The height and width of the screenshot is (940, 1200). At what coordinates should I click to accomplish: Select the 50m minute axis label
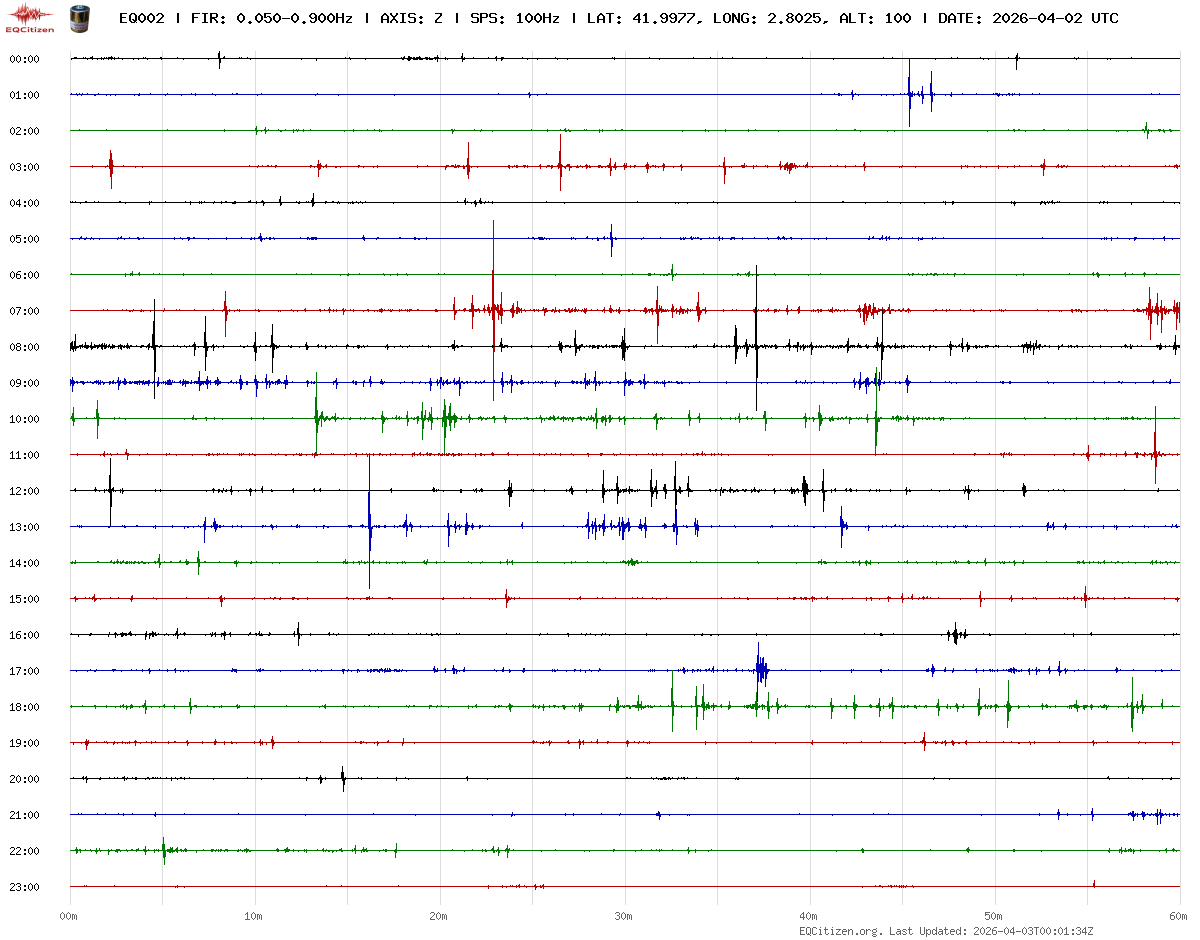[x=994, y=916]
